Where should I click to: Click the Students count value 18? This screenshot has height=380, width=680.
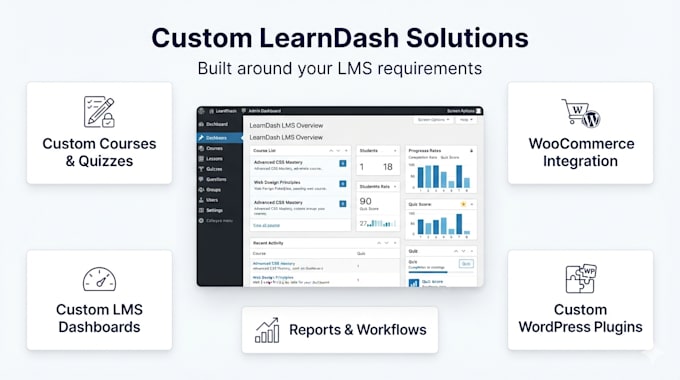coord(388,167)
